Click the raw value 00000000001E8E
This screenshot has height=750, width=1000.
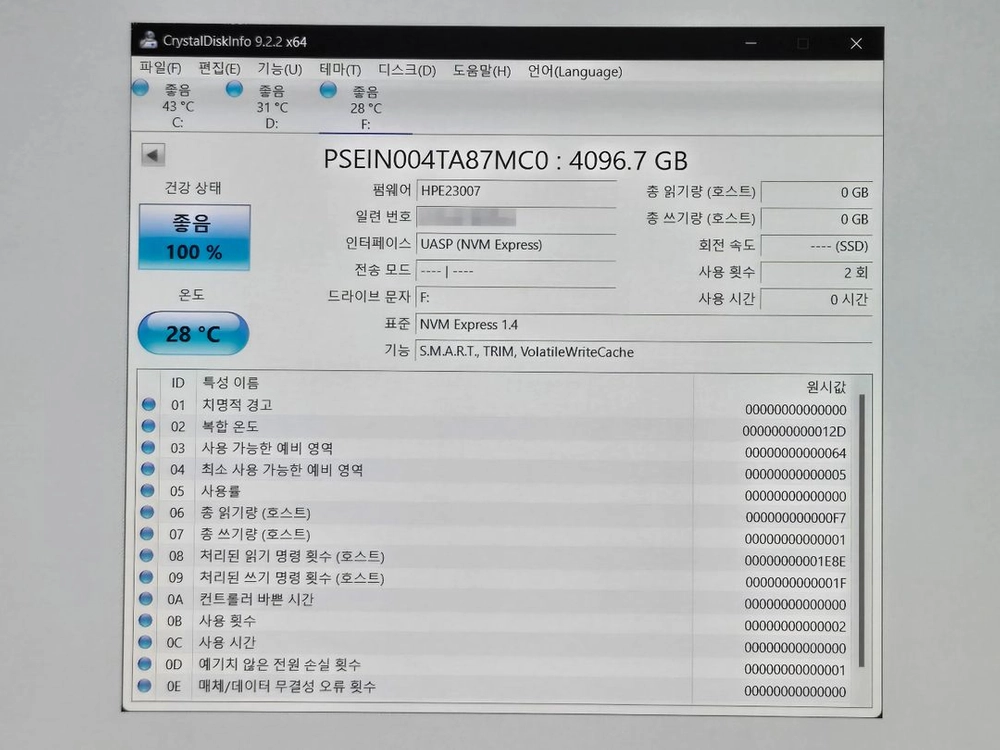point(795,561)
